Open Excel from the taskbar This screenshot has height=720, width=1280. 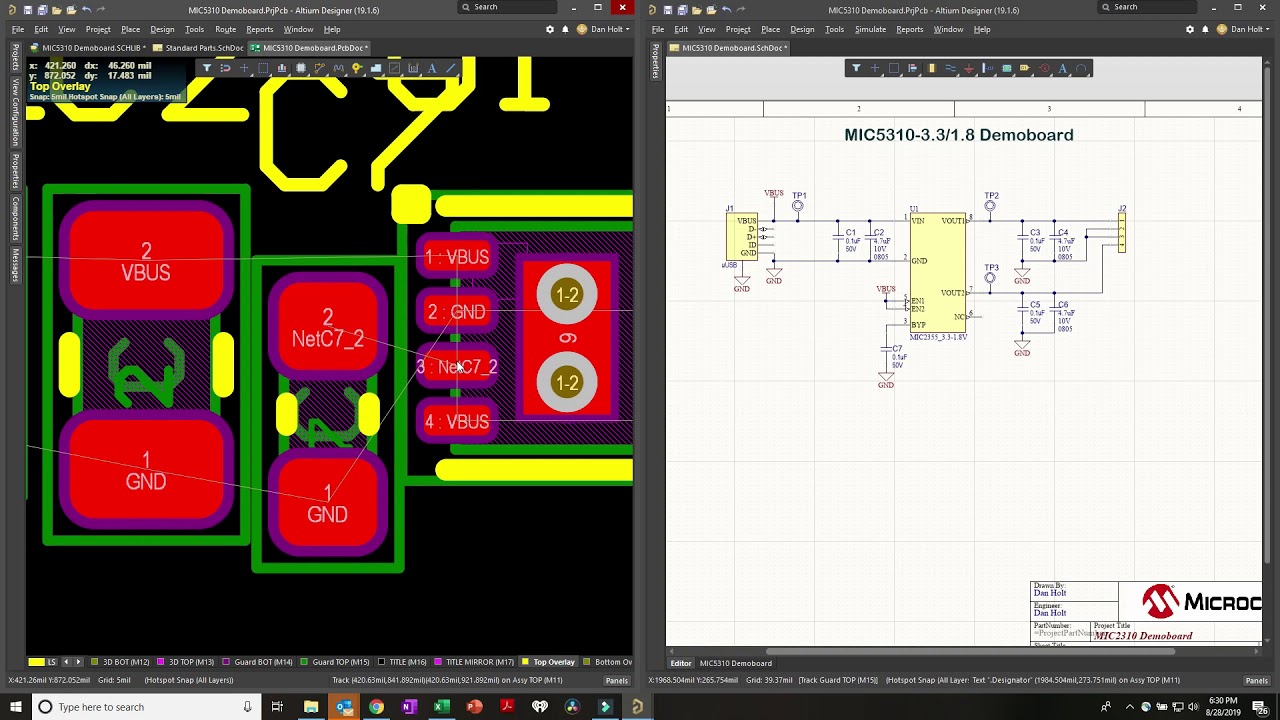441,707
